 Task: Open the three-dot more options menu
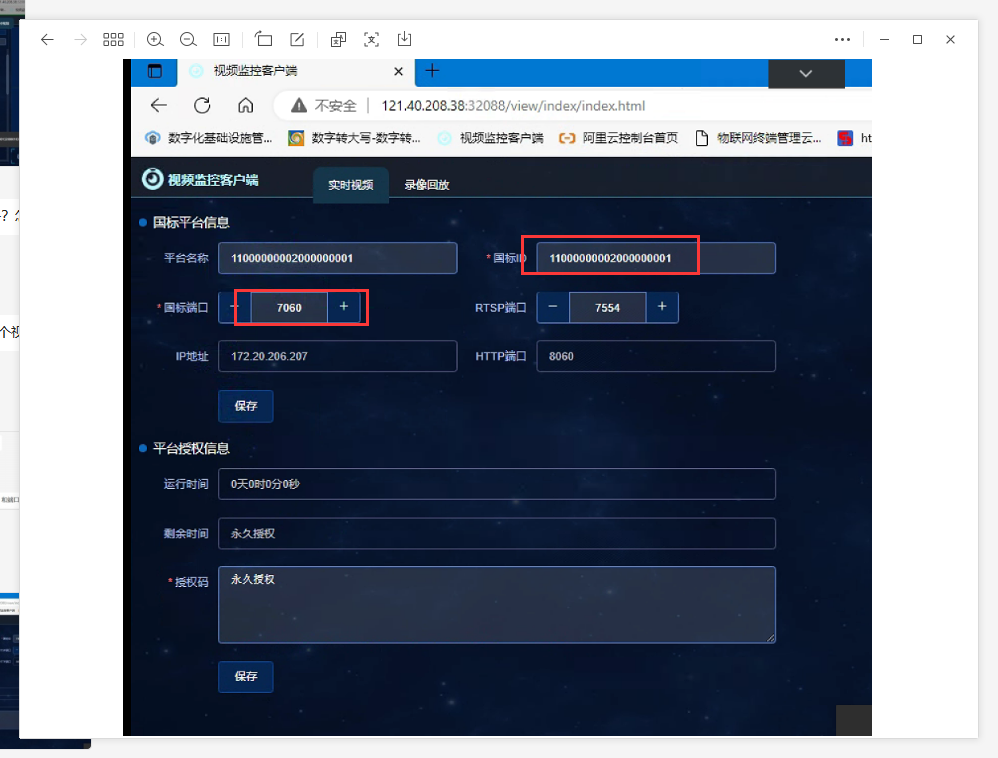click(842, 39)
